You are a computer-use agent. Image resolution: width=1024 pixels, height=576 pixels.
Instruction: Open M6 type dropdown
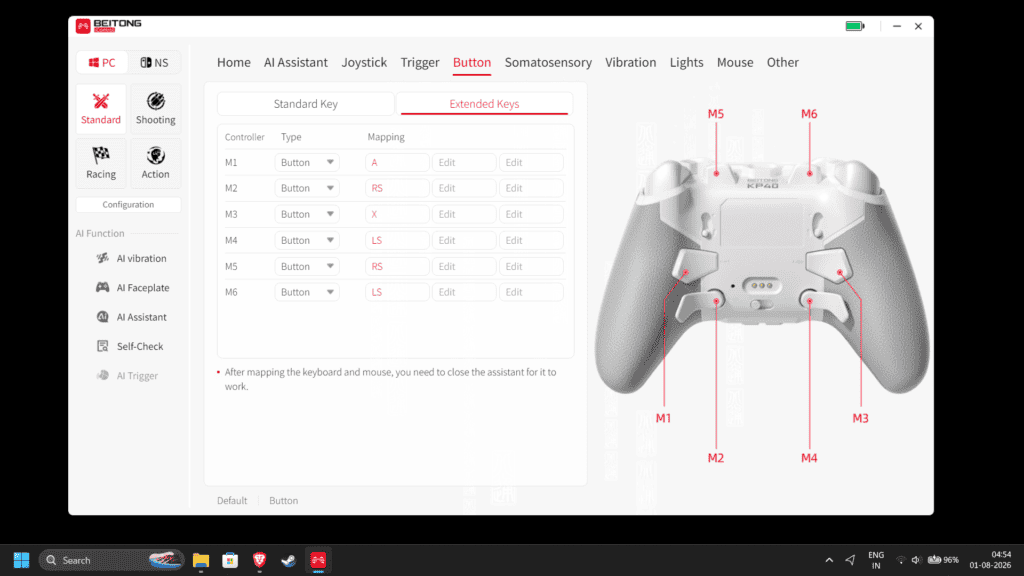[x=307, y=292]
